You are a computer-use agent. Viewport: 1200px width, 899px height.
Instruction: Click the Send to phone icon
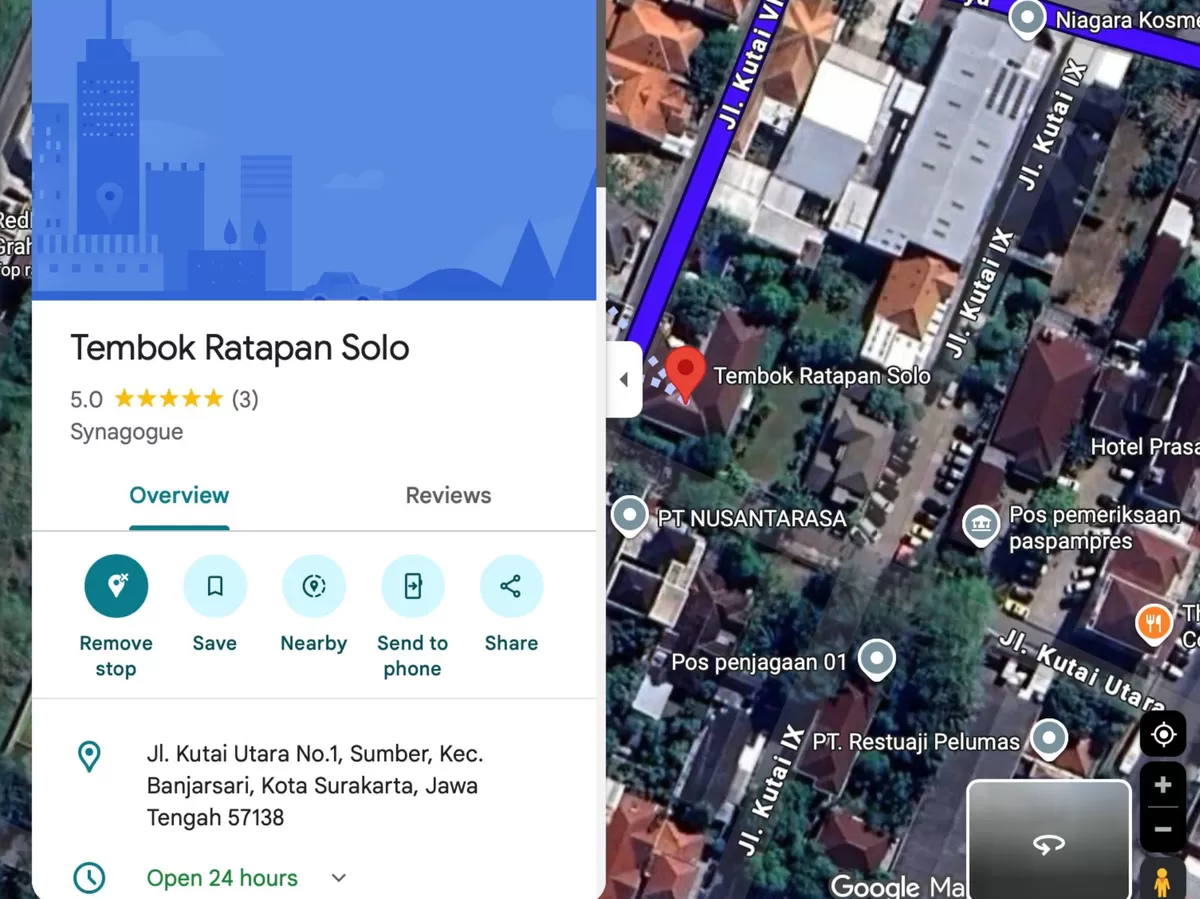[x=412, y=586]
